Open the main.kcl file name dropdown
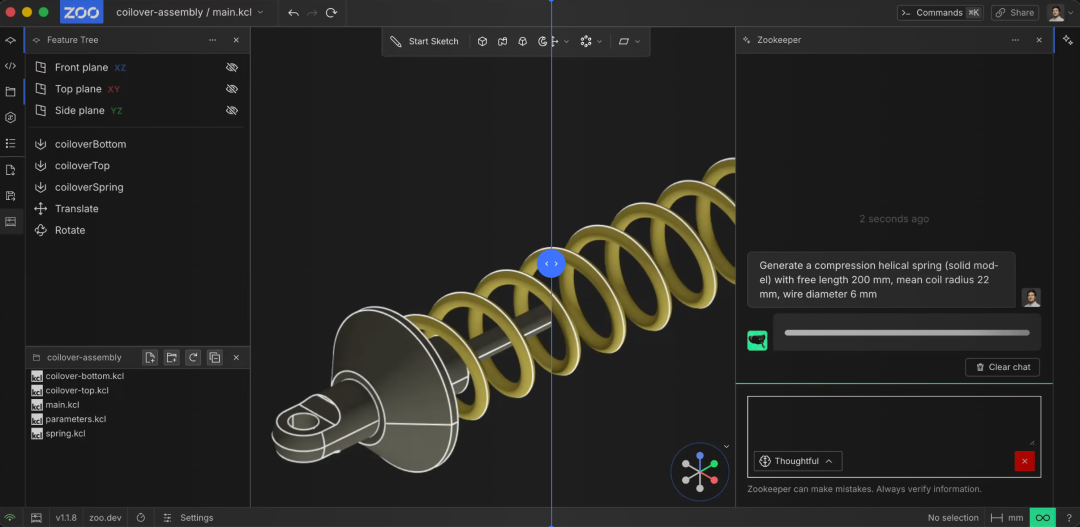The width and height of the screenshot is (1080, 527). click(260, 12)
